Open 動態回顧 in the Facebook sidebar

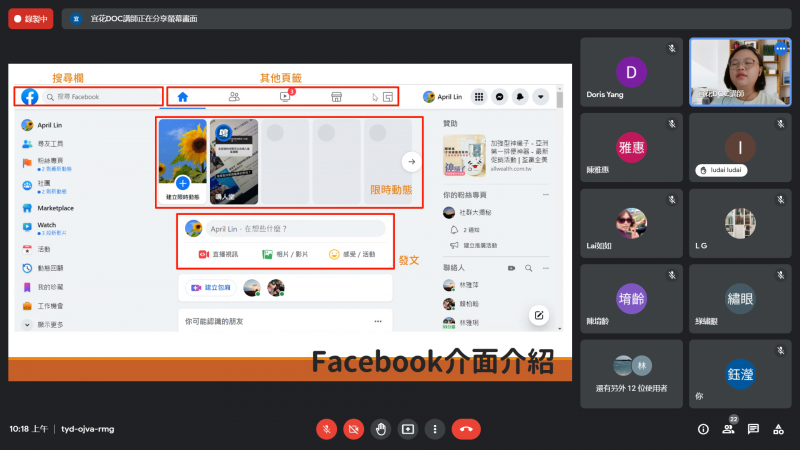click(x=43, y=268)
